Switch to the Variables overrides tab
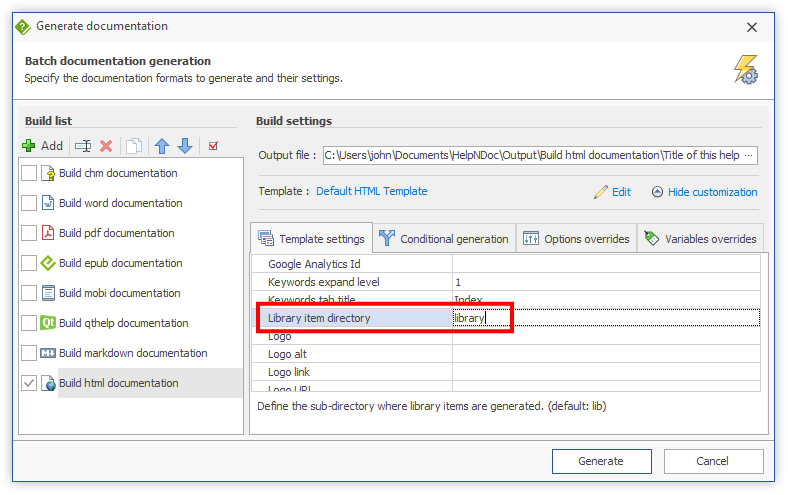 click(701, 239)
